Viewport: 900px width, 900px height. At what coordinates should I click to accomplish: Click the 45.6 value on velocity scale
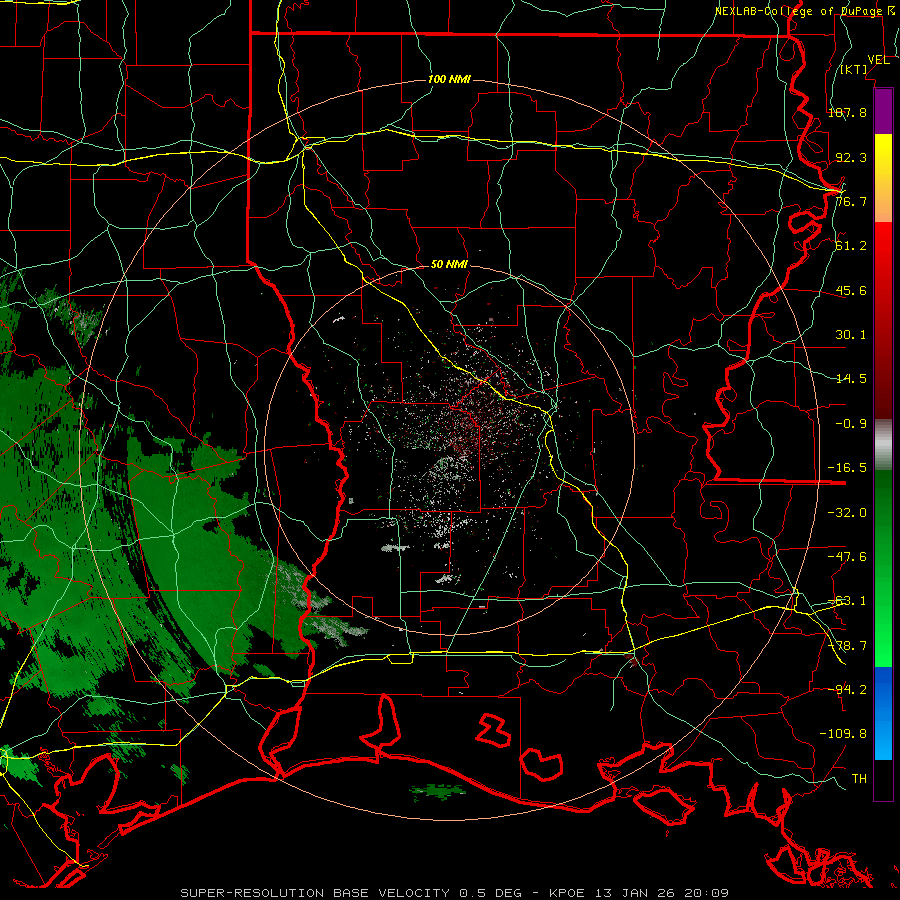tap(851, 290)
